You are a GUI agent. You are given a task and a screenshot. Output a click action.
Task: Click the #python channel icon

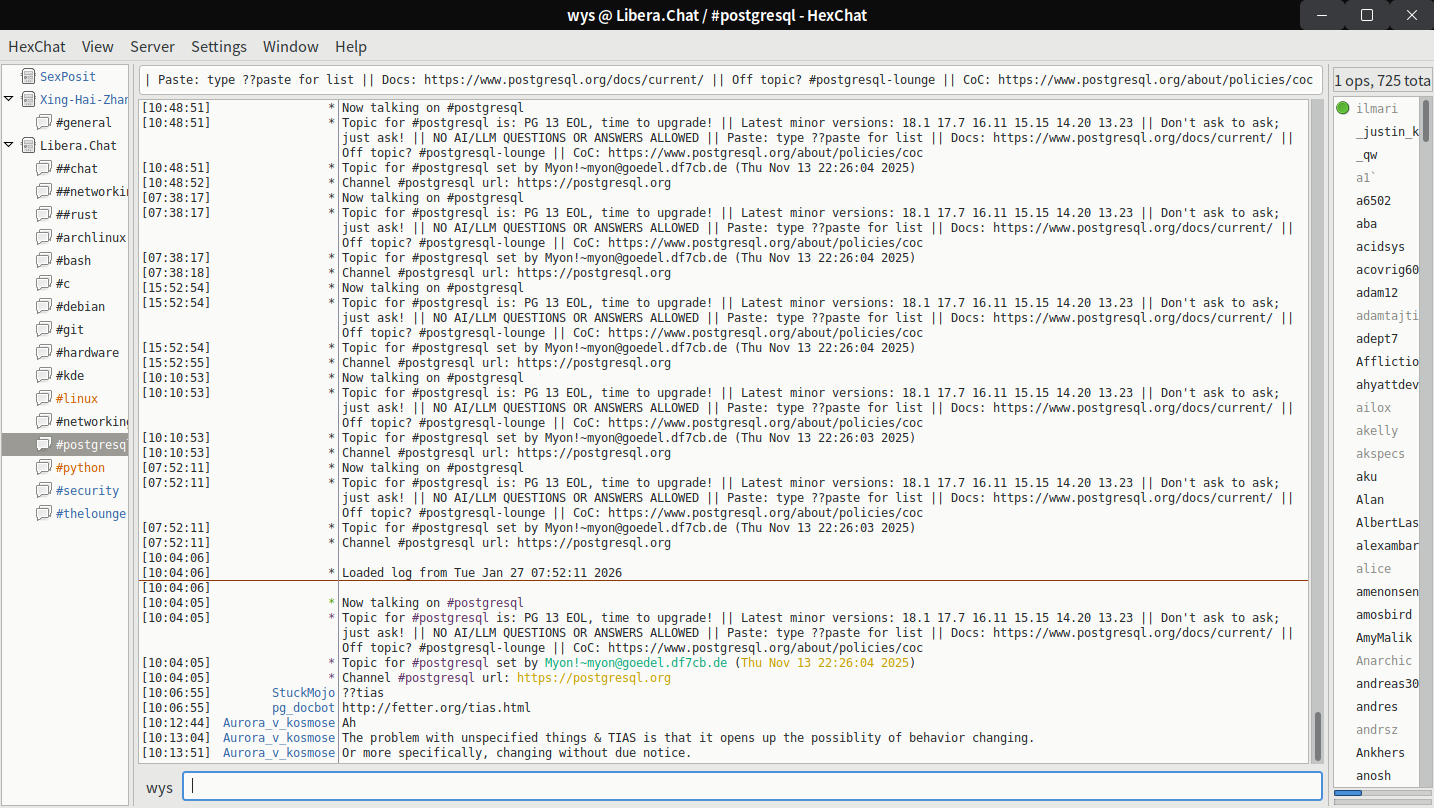43,467
